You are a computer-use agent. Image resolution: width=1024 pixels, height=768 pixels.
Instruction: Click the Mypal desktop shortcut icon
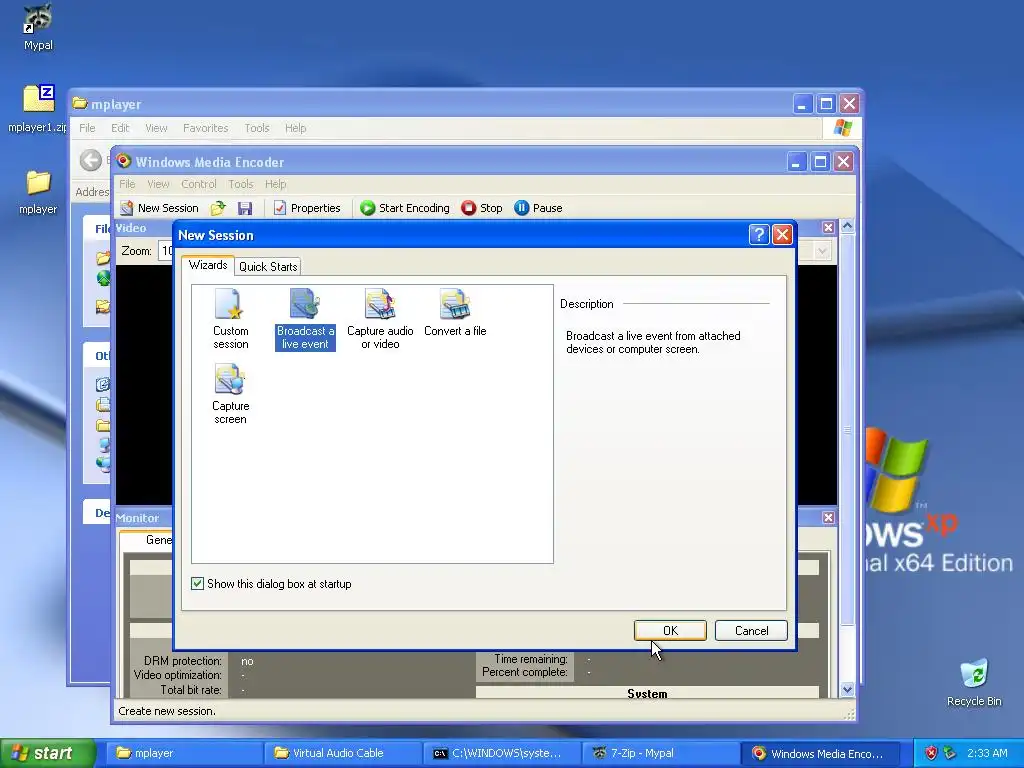(x=38, y=27)
